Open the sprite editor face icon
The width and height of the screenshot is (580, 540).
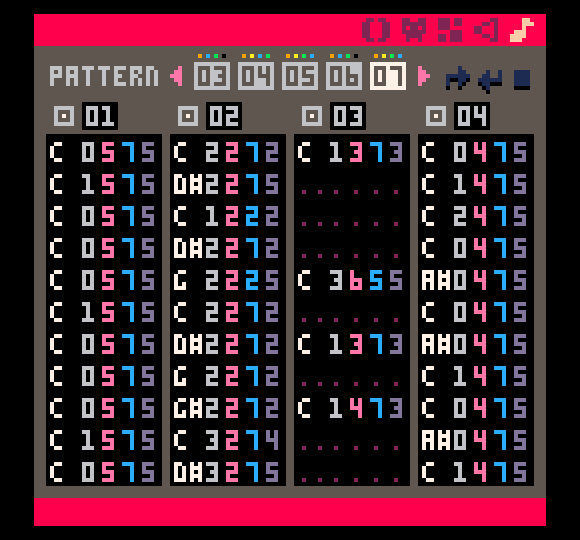point(414,30)
